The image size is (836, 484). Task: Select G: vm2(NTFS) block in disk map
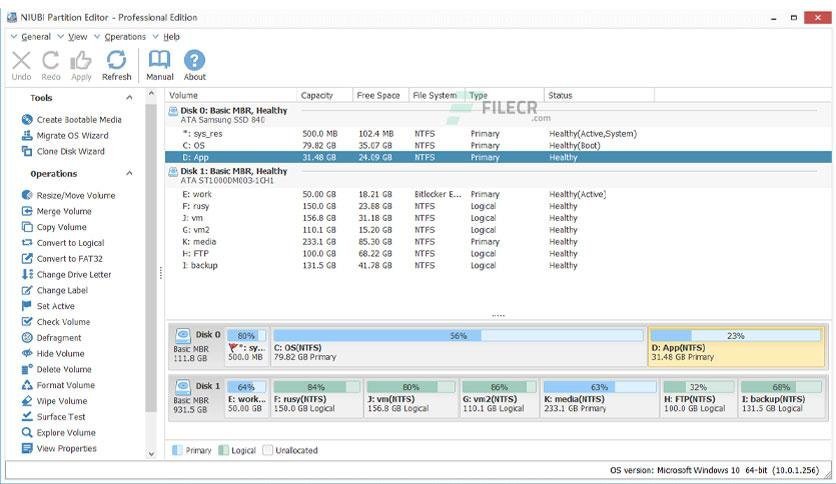[500, 397]
